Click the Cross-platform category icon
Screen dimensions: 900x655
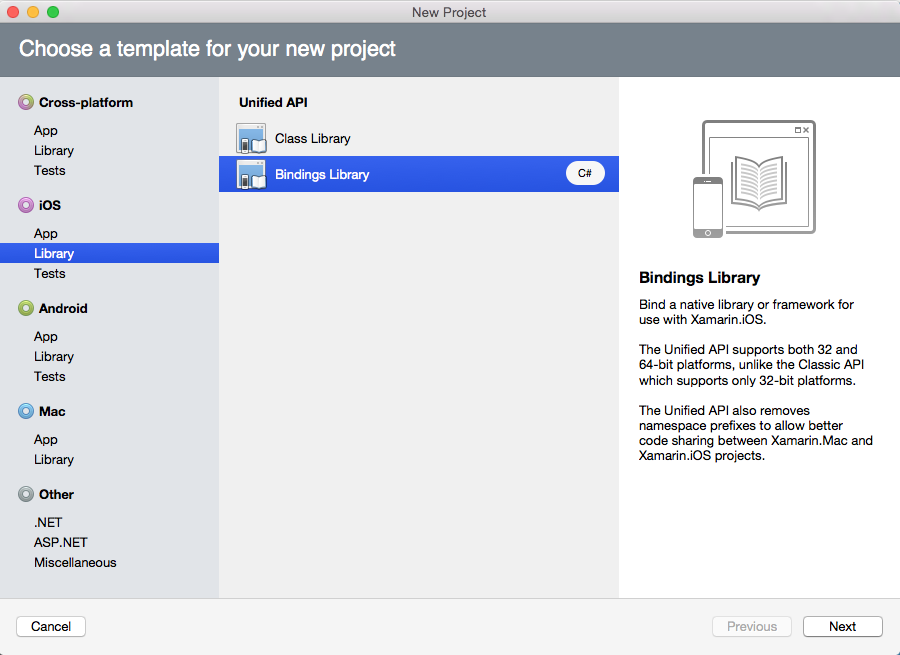coord(26,102)
